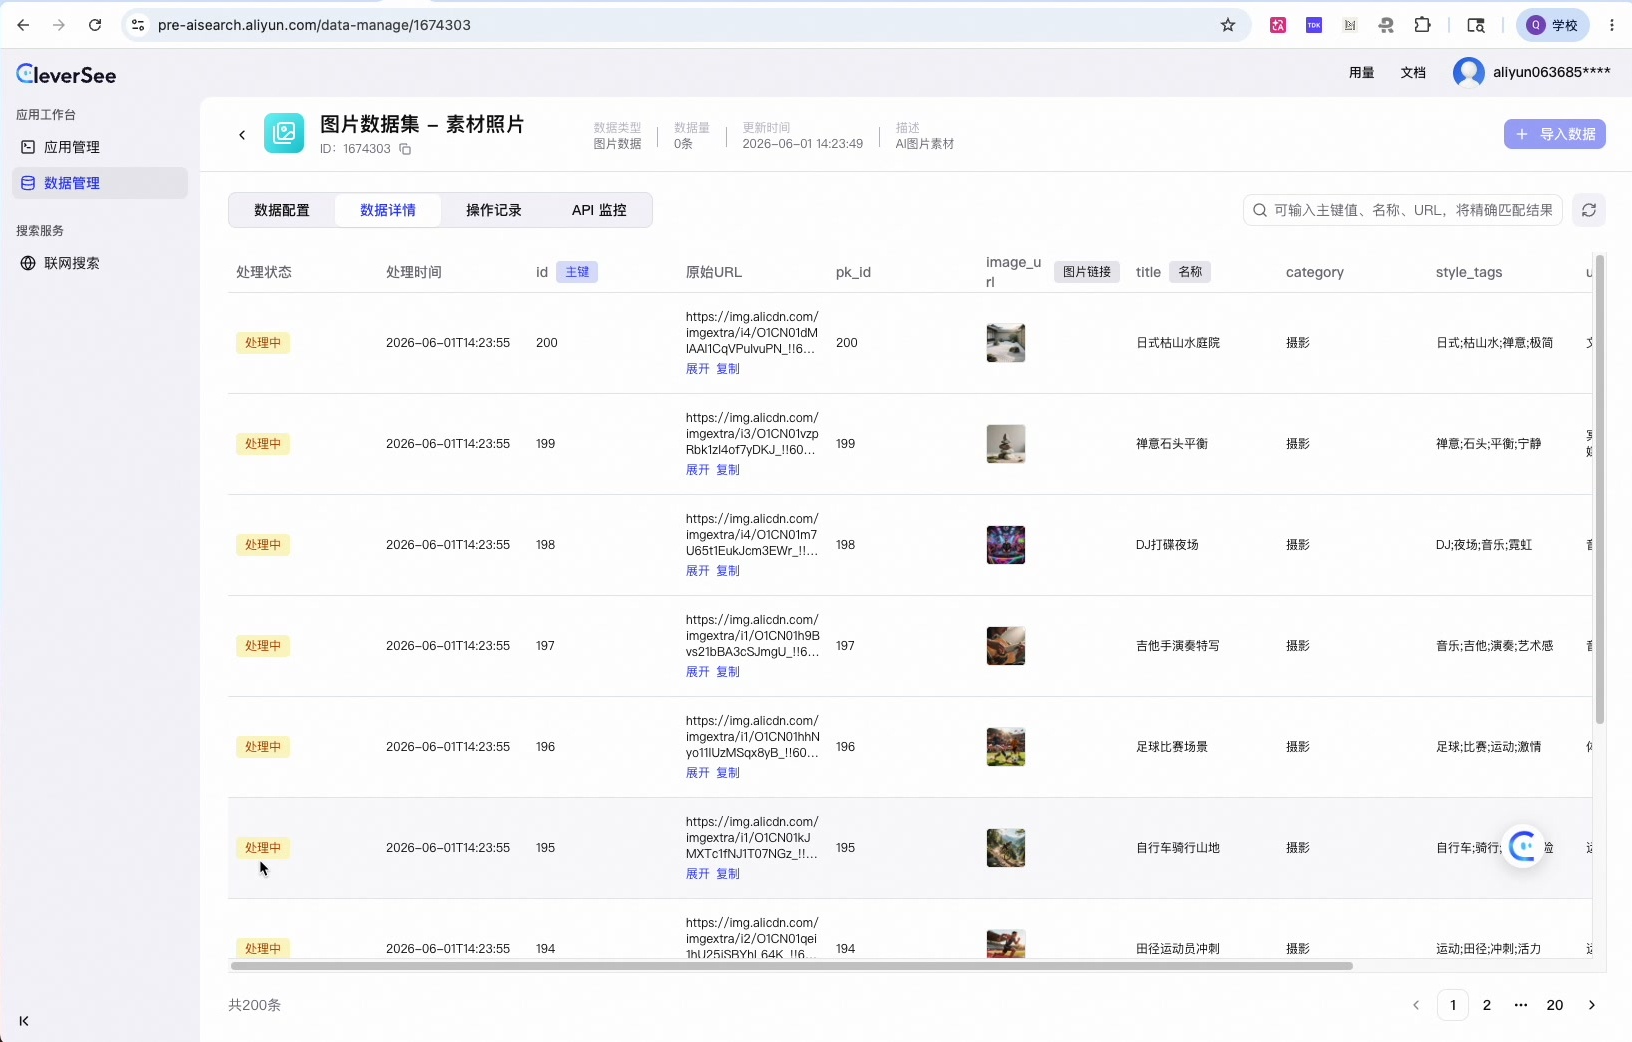Click the 处理中 status of row 200
The height and width of the screenshot is (1042, 1632).
click(x=263, y=343)
